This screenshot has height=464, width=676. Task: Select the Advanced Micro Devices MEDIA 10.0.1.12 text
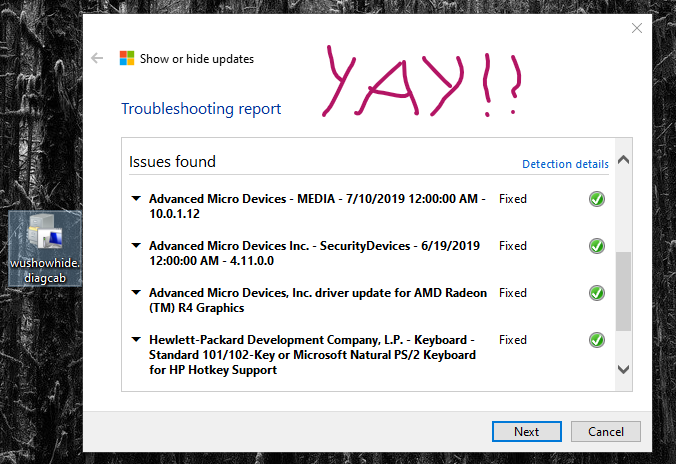coord(317,206)
